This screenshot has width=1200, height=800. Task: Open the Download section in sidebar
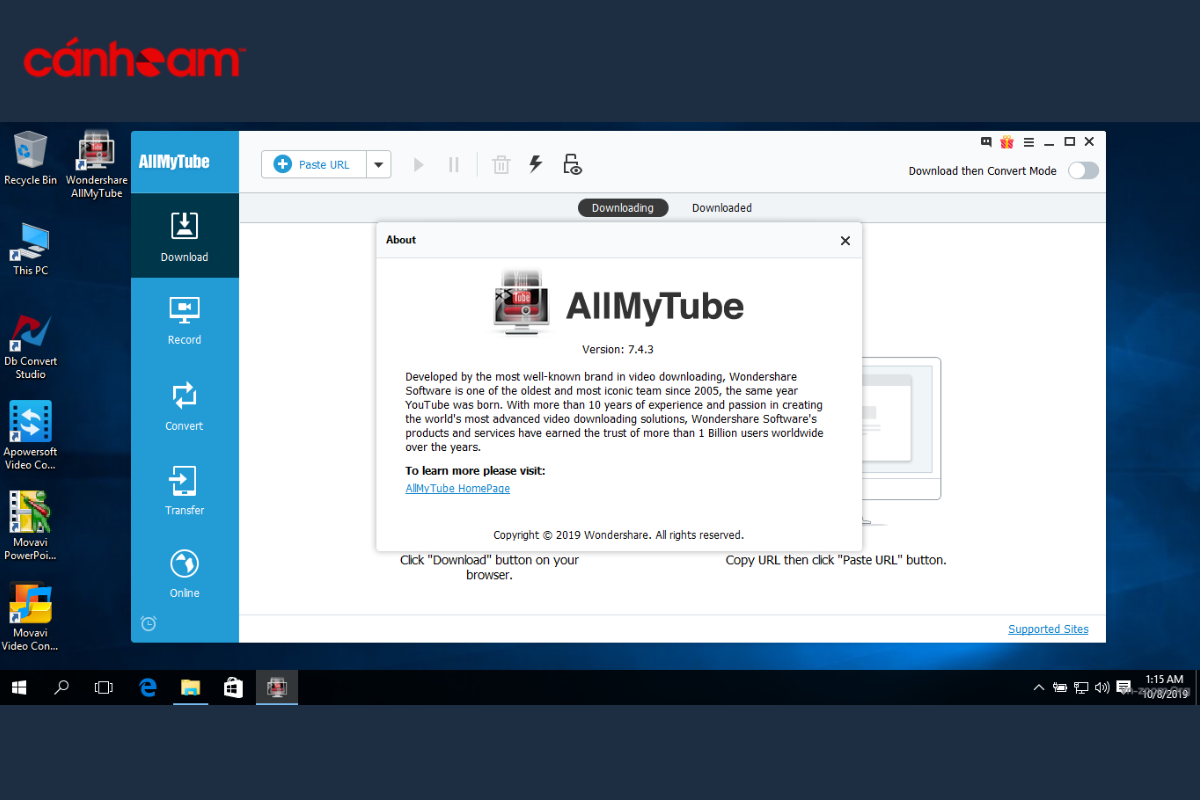184,236
